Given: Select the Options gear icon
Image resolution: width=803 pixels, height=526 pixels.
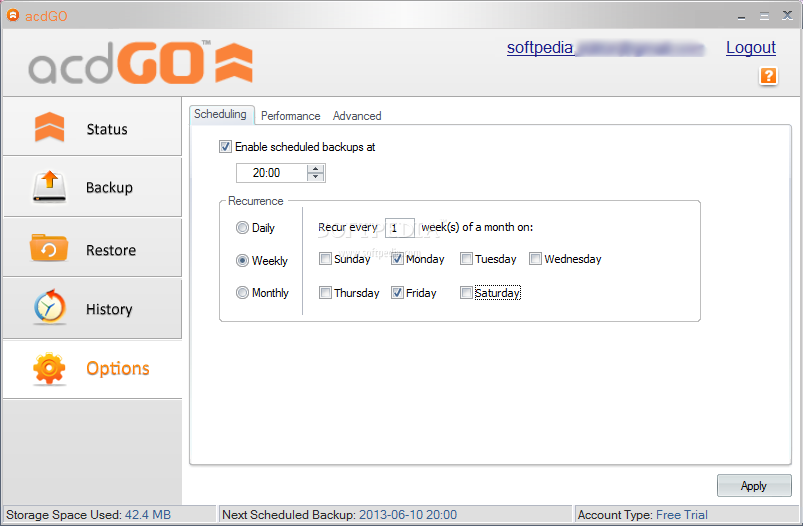Looking at the screenshot, I should (x=49, y=368).
